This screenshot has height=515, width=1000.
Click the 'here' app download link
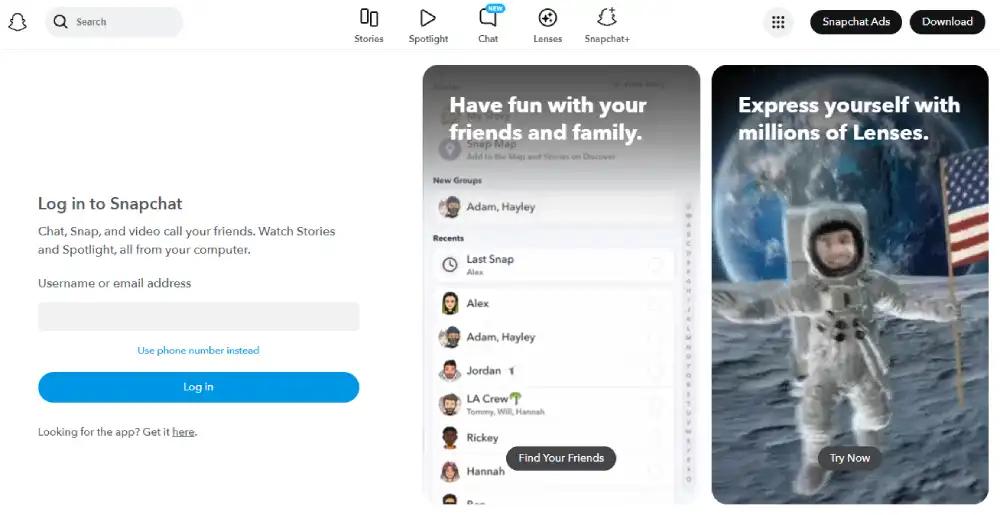pos(183,432)
